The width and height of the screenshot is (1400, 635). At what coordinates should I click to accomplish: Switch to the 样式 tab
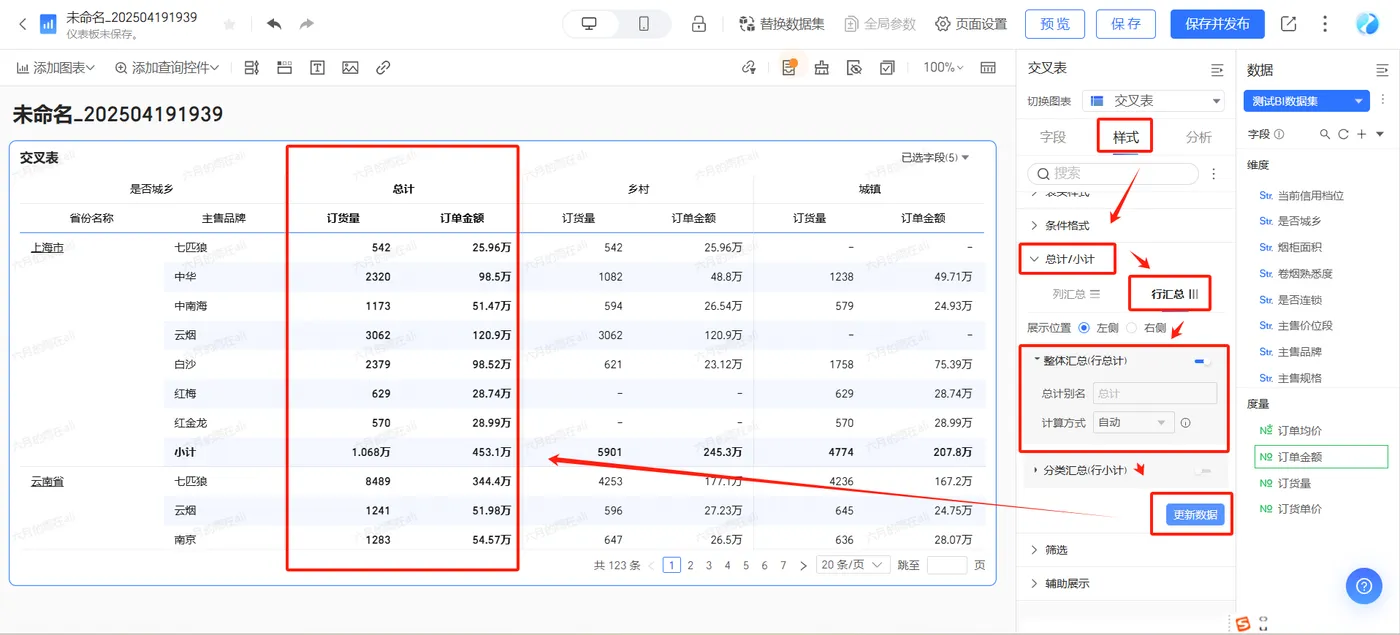[x=1125, y=137]
